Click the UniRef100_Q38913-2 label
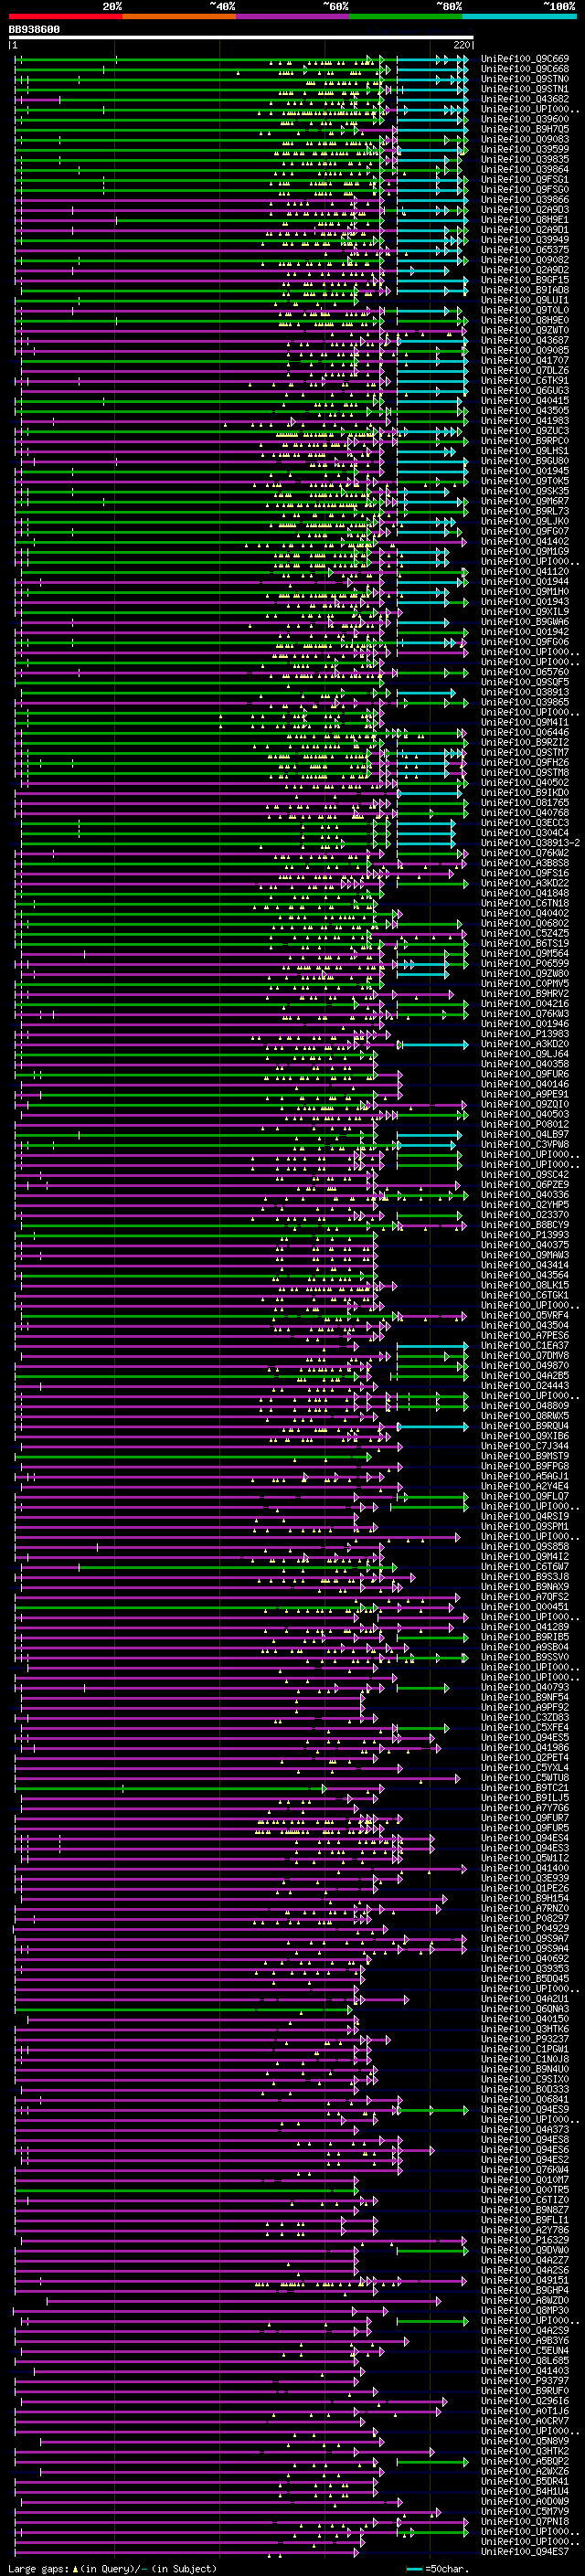This screenshot has height=2576, width=585. point(531,843)
